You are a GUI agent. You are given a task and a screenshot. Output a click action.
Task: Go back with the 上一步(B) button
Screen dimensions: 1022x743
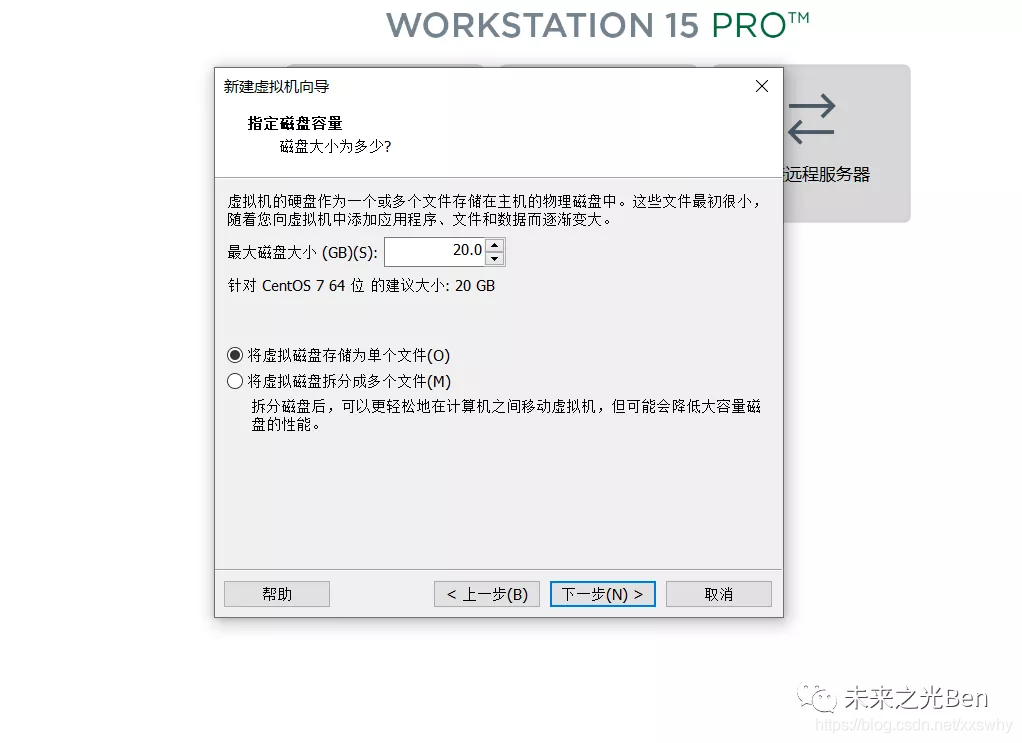486,594
